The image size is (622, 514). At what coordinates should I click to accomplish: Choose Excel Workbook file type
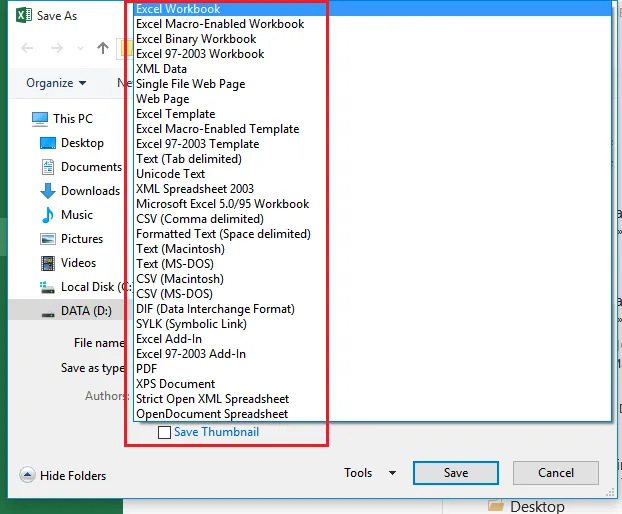pos(372,9)
